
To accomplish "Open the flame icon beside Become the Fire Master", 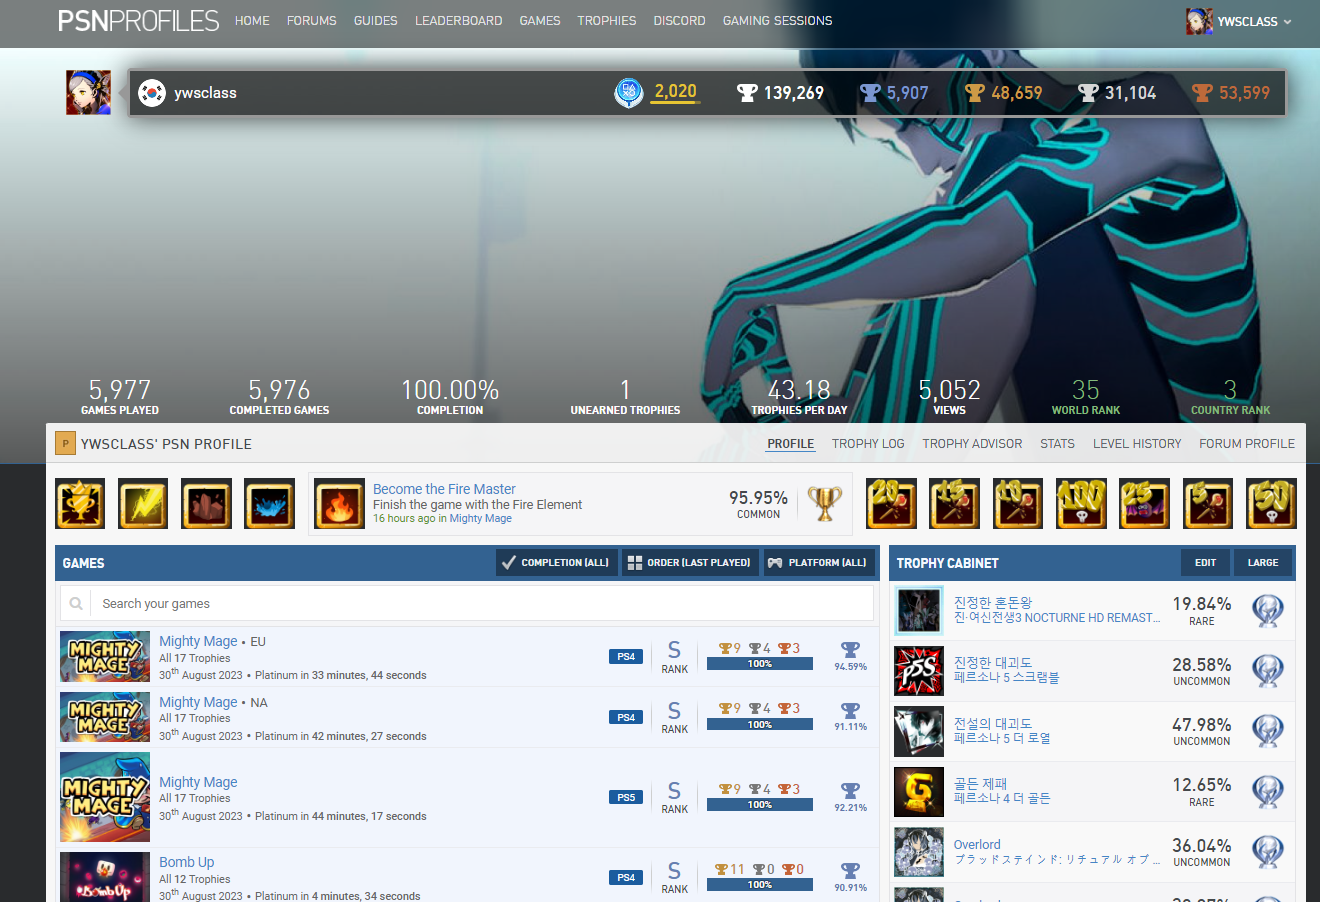I will [339, 503].
